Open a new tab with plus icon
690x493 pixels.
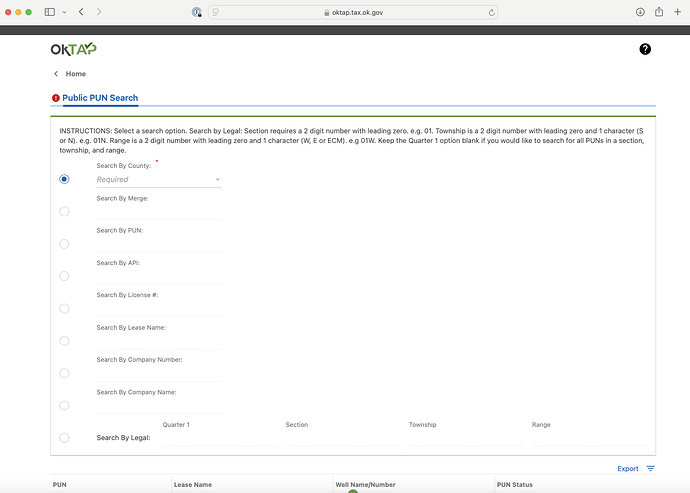[x=678, y=12]
